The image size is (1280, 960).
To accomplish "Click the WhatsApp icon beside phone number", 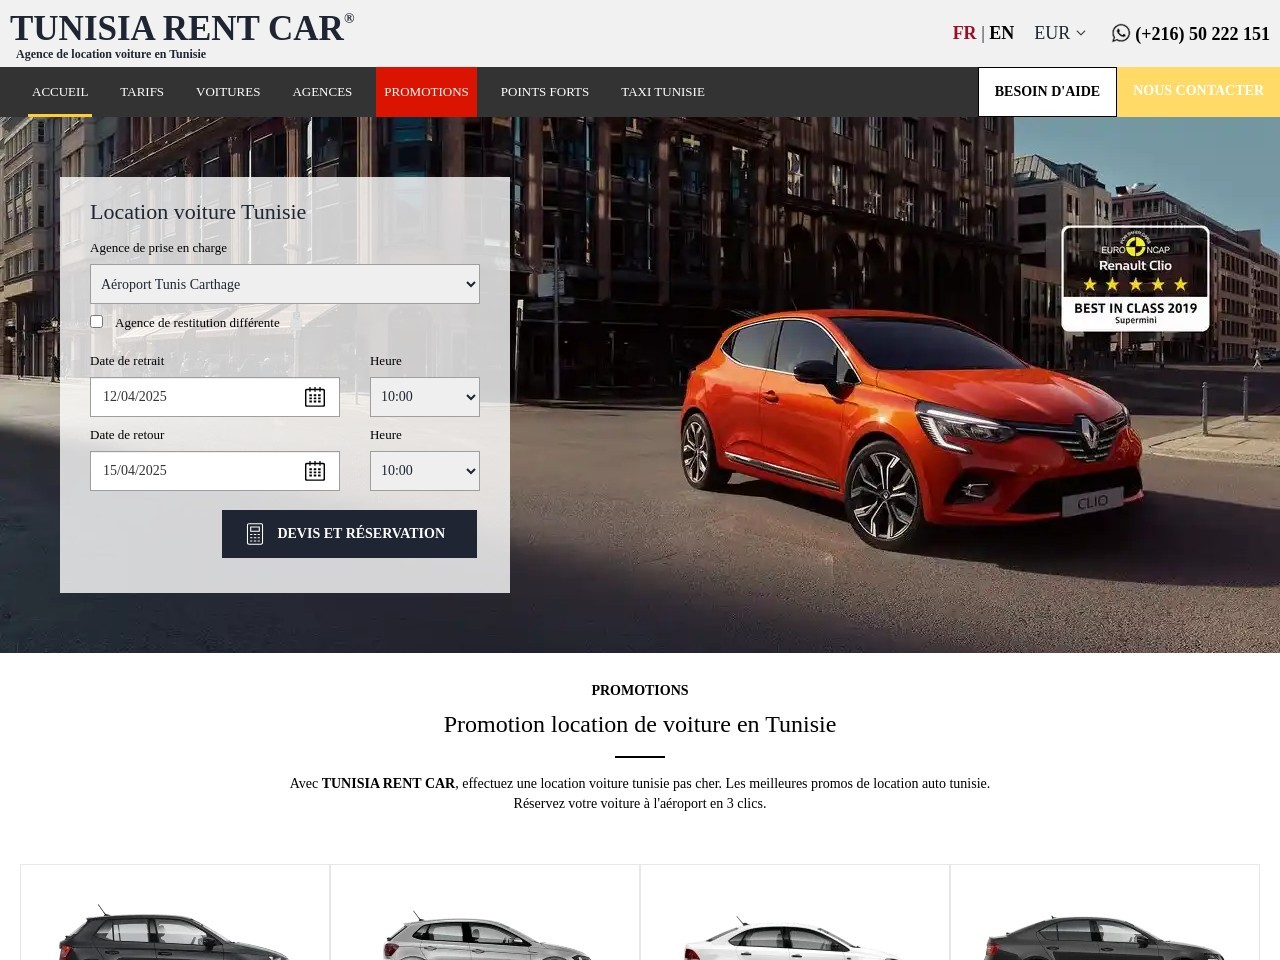I will [1120, 33].
